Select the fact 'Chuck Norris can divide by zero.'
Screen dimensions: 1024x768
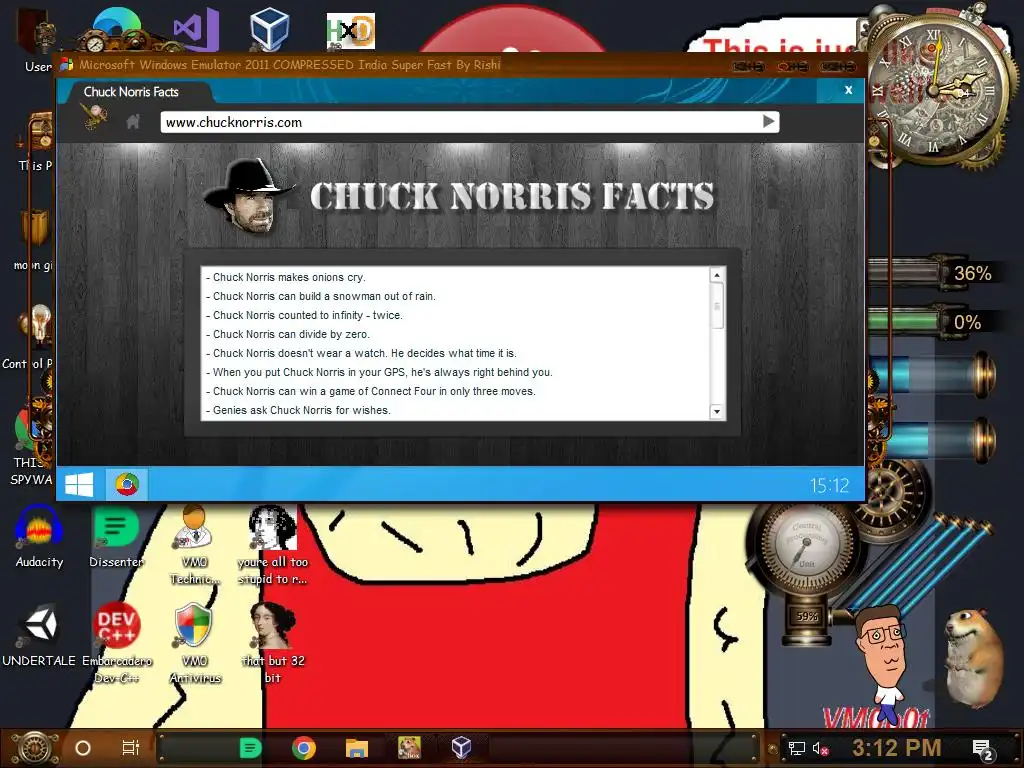coord(287,334)
